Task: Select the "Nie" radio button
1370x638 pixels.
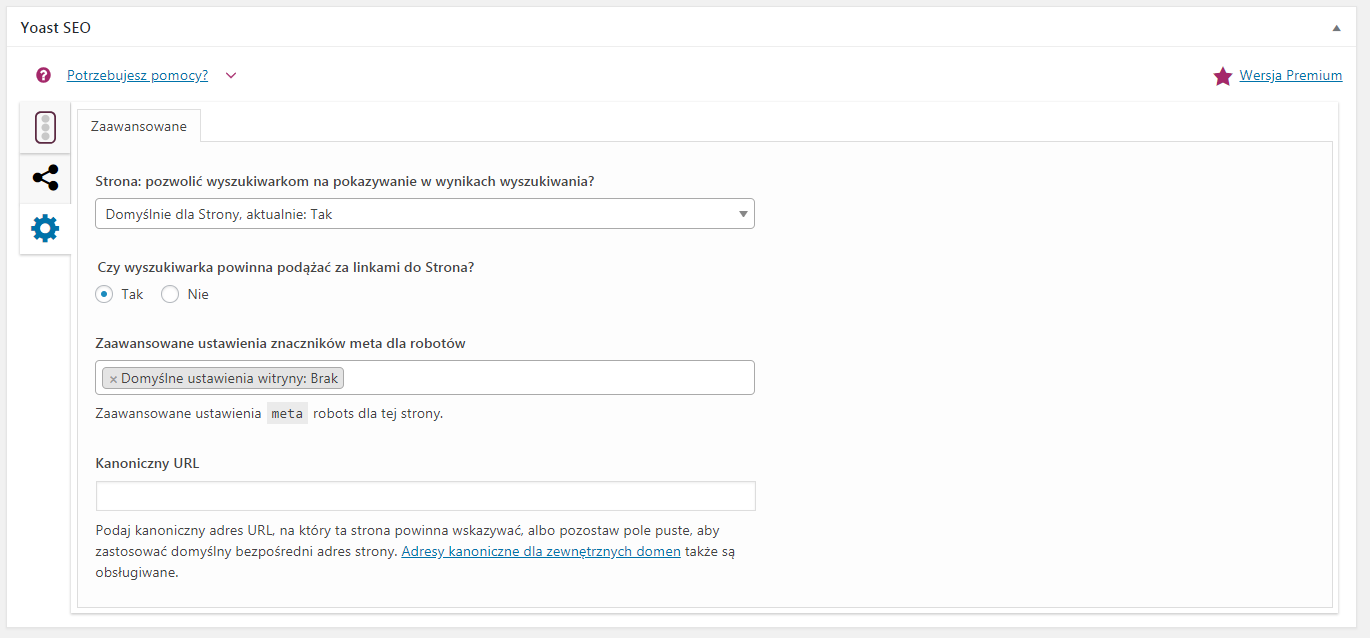Action: [x=170, y=294]
